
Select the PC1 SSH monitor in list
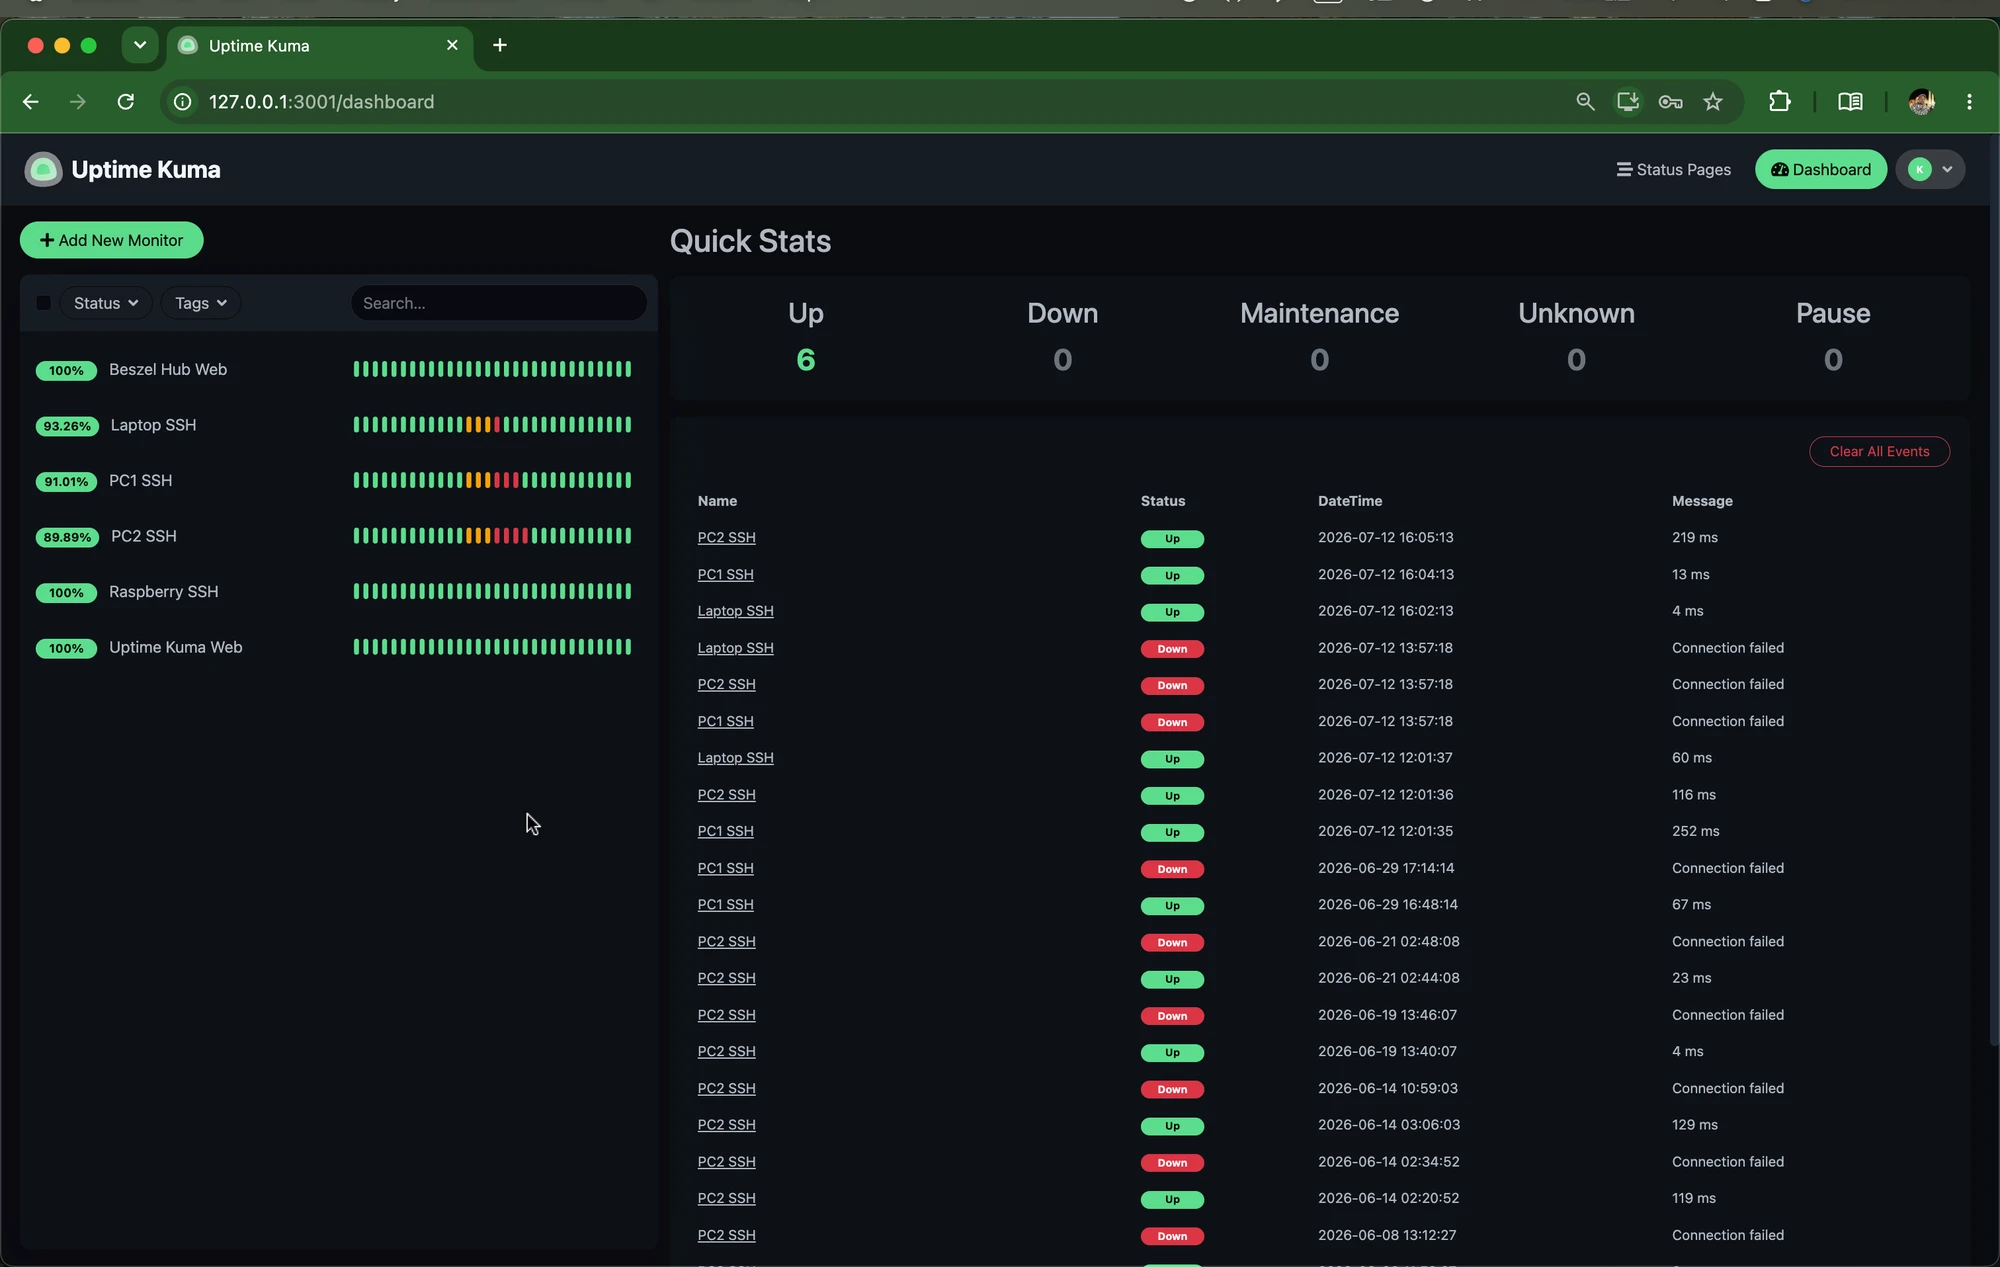338,481
